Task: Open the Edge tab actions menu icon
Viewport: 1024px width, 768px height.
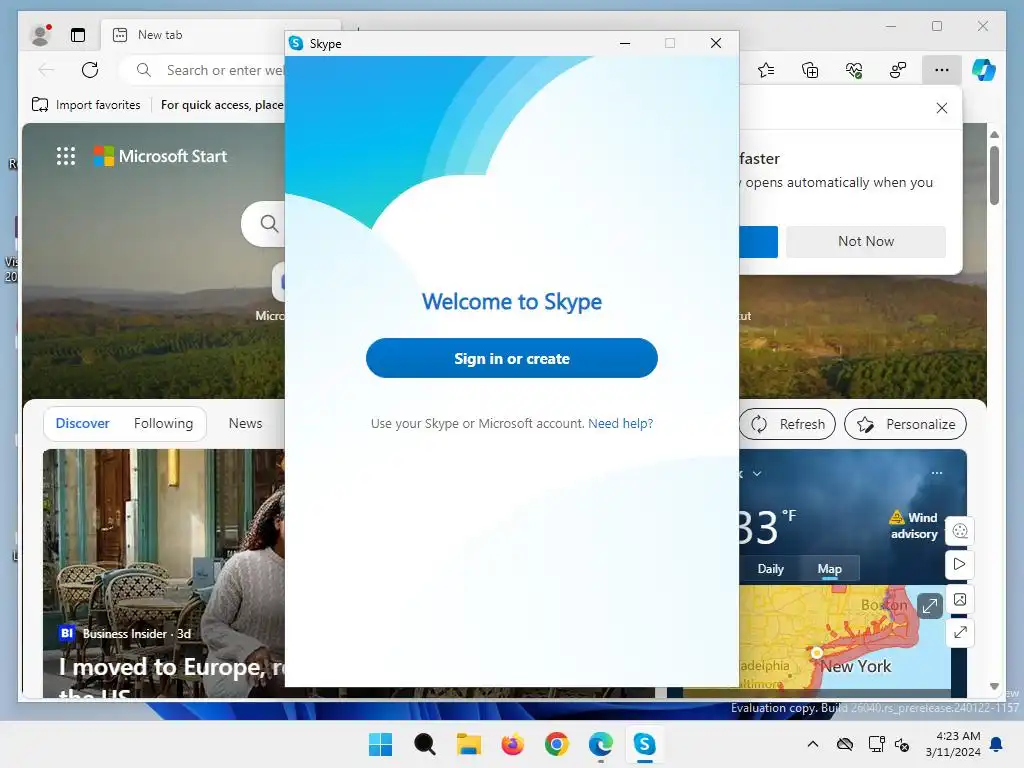Action: tap(78, 35)
